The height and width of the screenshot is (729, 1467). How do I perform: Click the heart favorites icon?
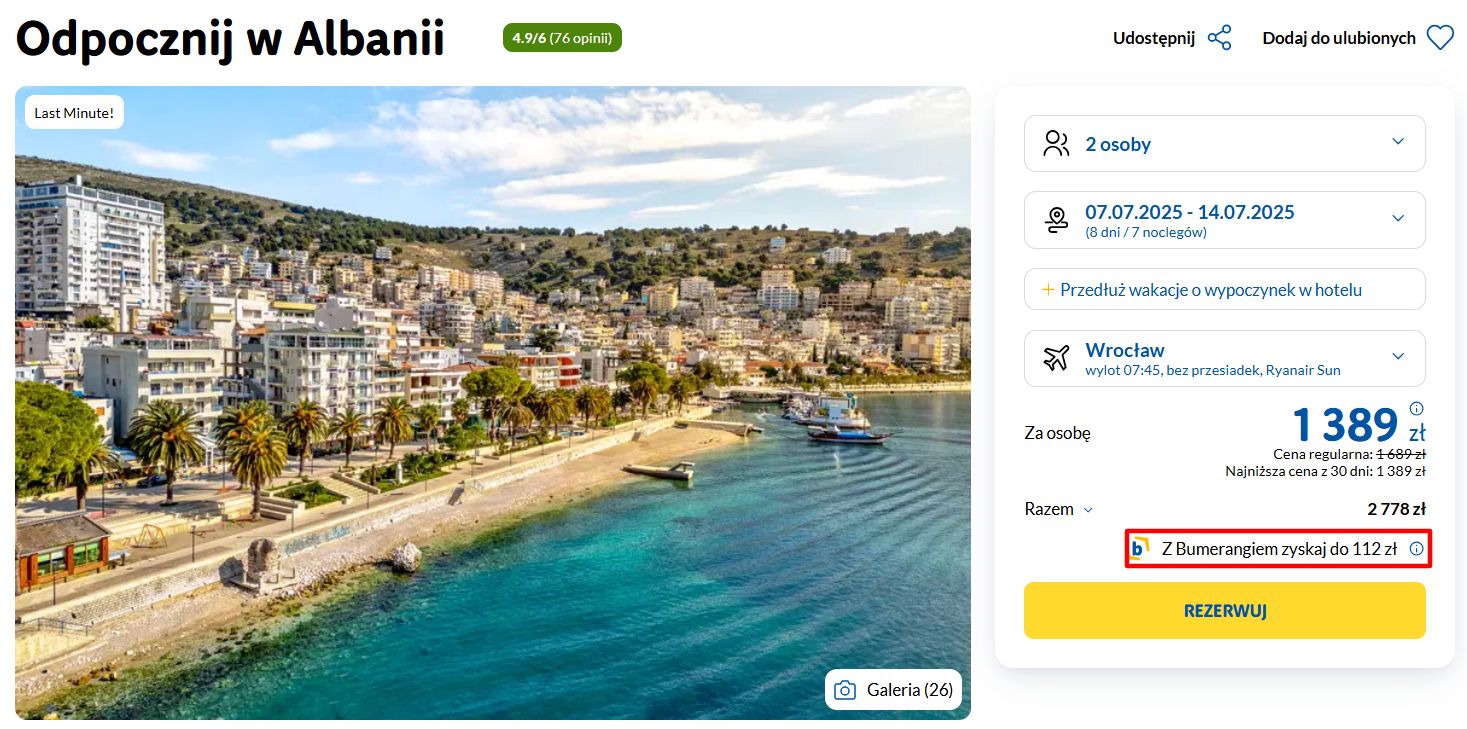click(1439, 38)
